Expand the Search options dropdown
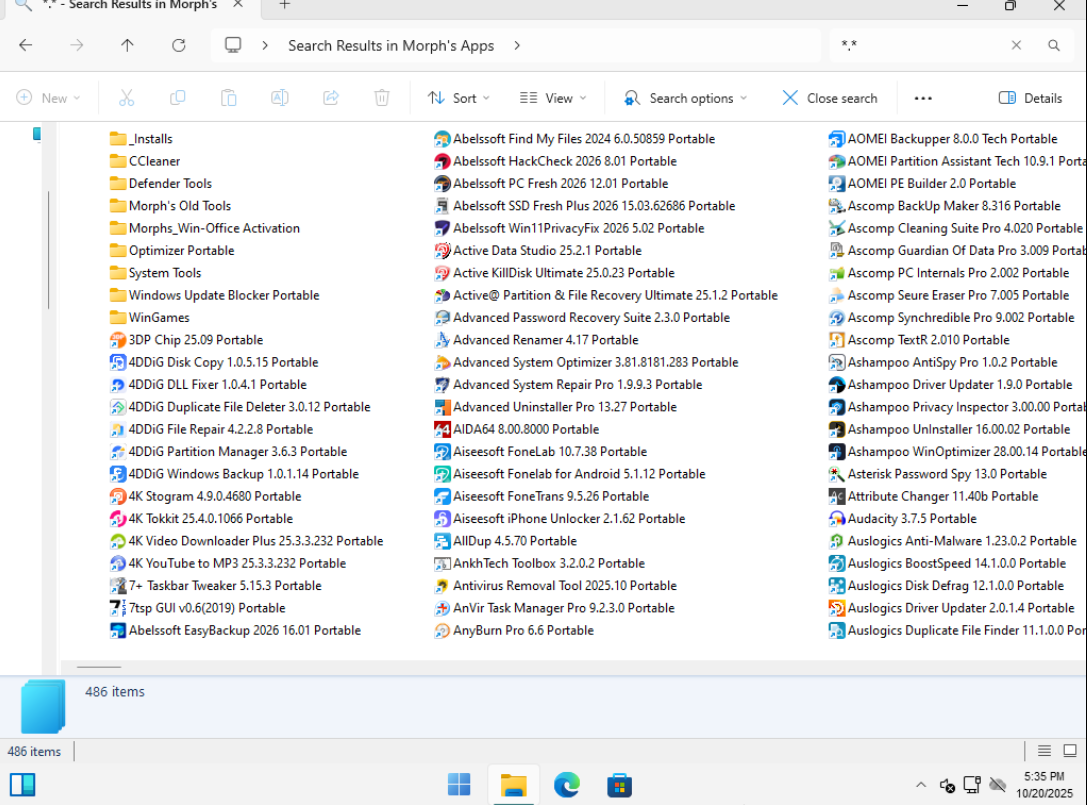 [x=685, y=98]
